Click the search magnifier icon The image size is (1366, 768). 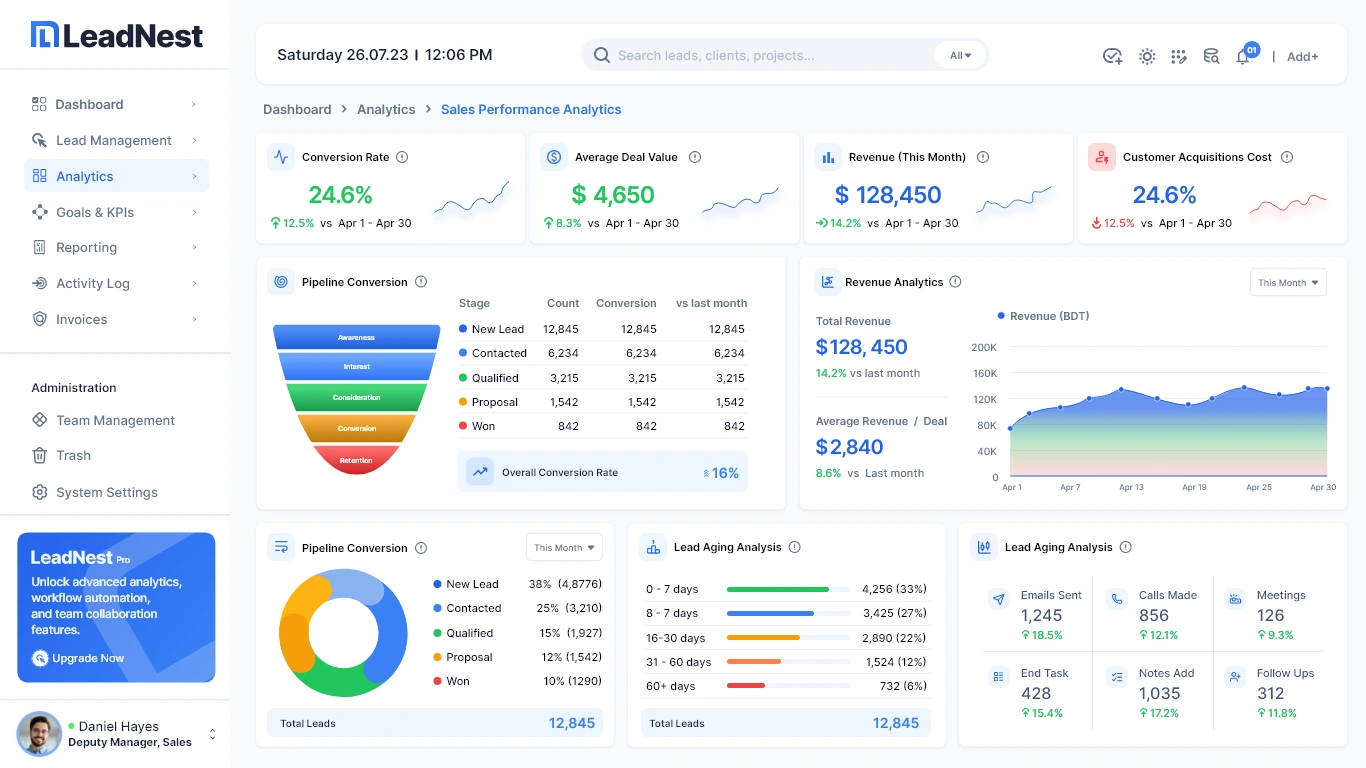[602, 55]
